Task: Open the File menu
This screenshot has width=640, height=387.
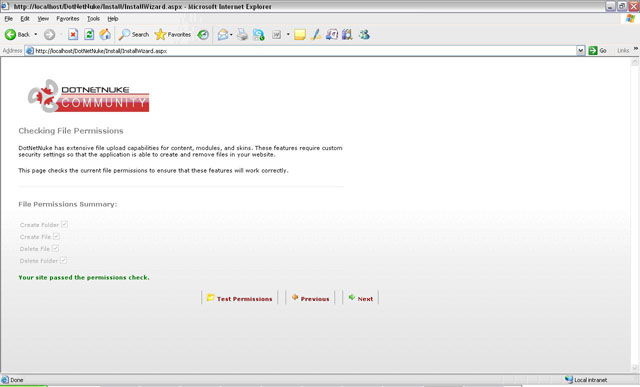Action: 9,19
